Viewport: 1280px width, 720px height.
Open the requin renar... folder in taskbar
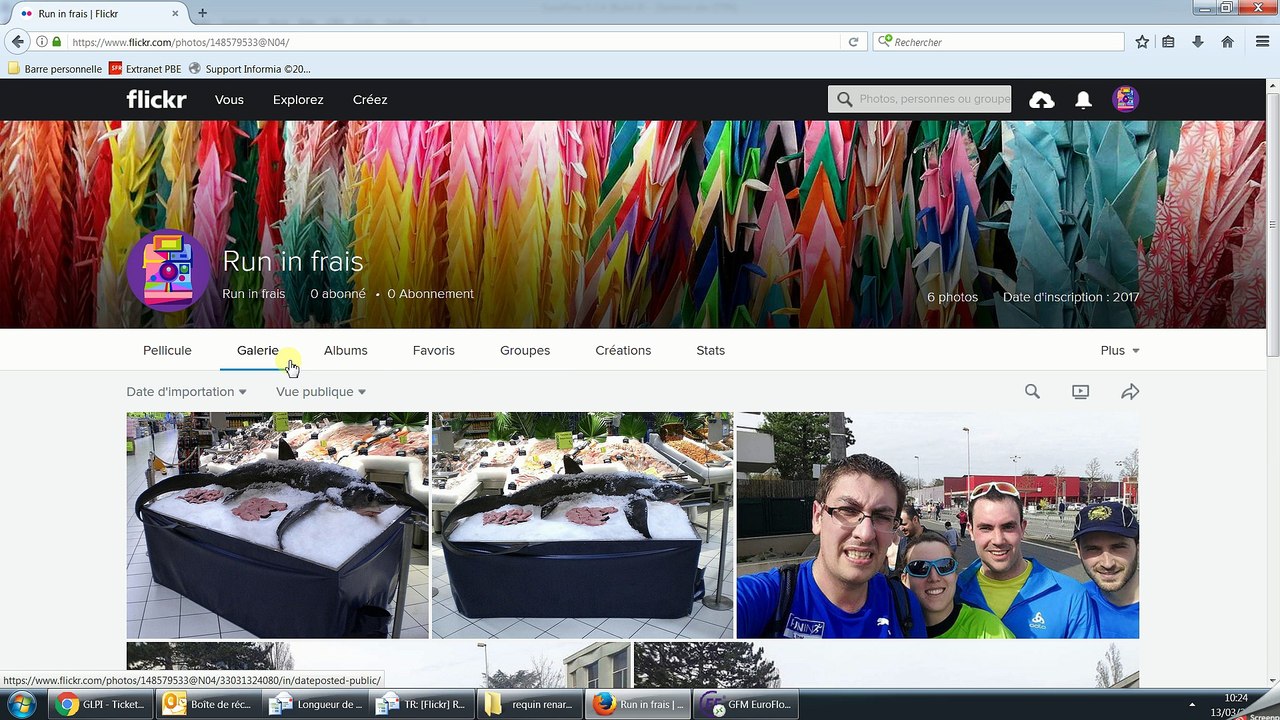(x=528, y=704)
